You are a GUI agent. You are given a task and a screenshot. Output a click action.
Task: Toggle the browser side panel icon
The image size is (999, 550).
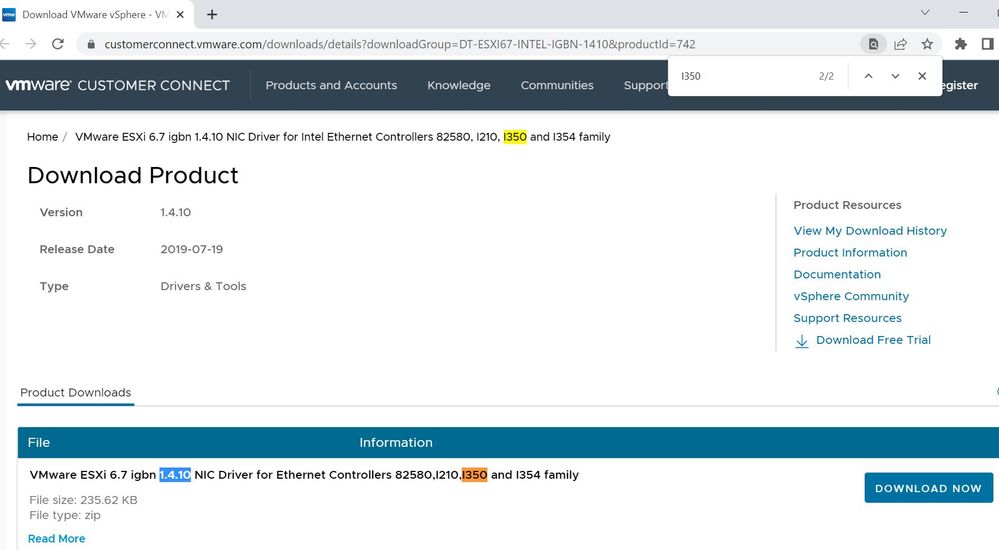click(x=987, y=44)
